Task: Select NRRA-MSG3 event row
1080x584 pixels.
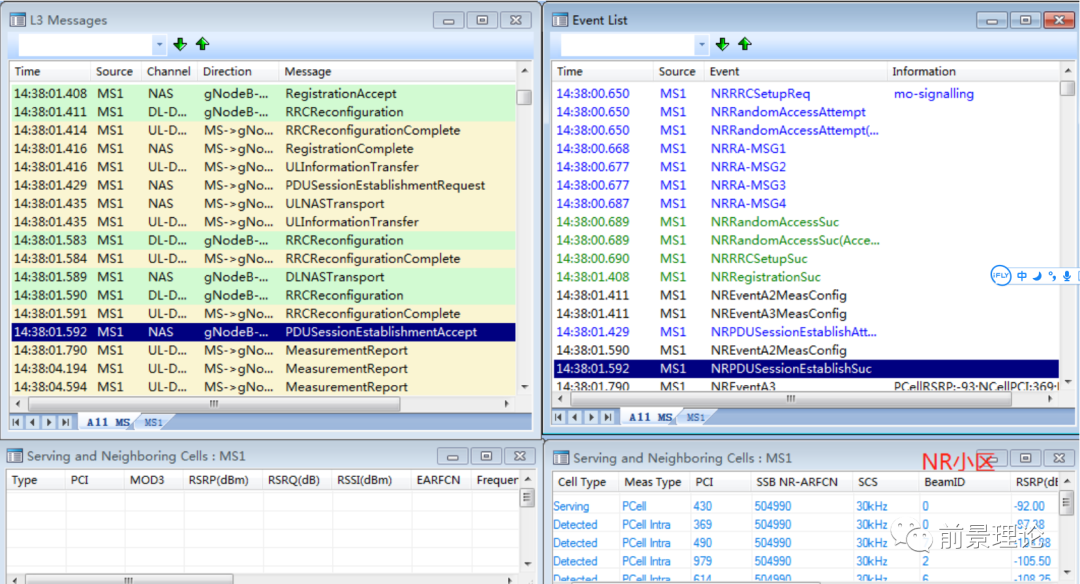Action: [x=806, y=185]
